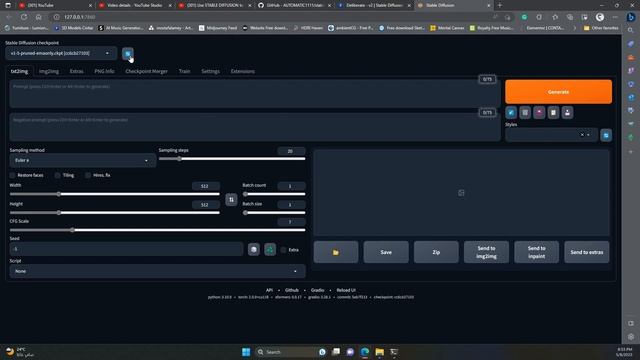Switch to Extras tab
The width and height of the screenshot is (640, 360).
(76, 71)
